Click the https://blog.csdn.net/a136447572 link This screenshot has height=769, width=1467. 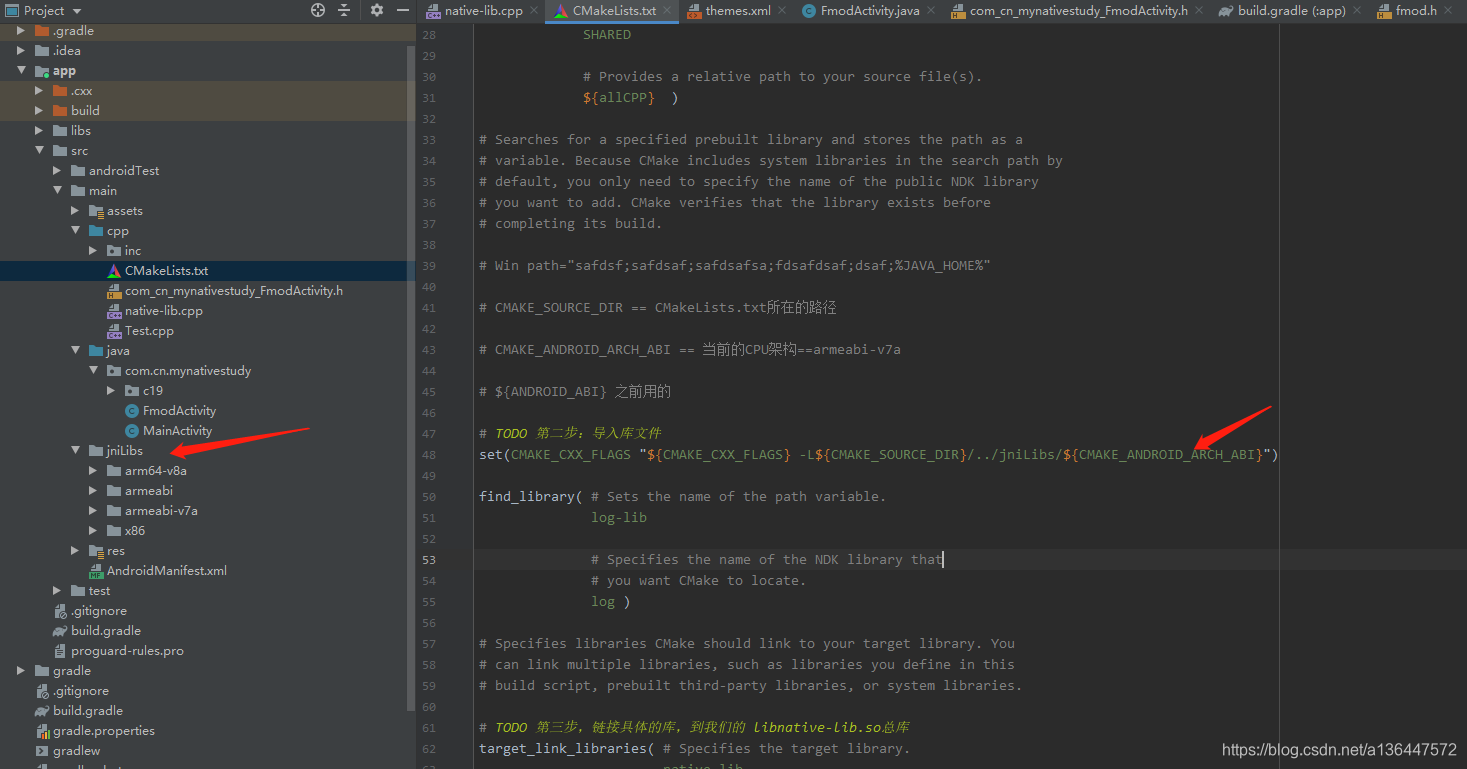tap(1339, 750)
